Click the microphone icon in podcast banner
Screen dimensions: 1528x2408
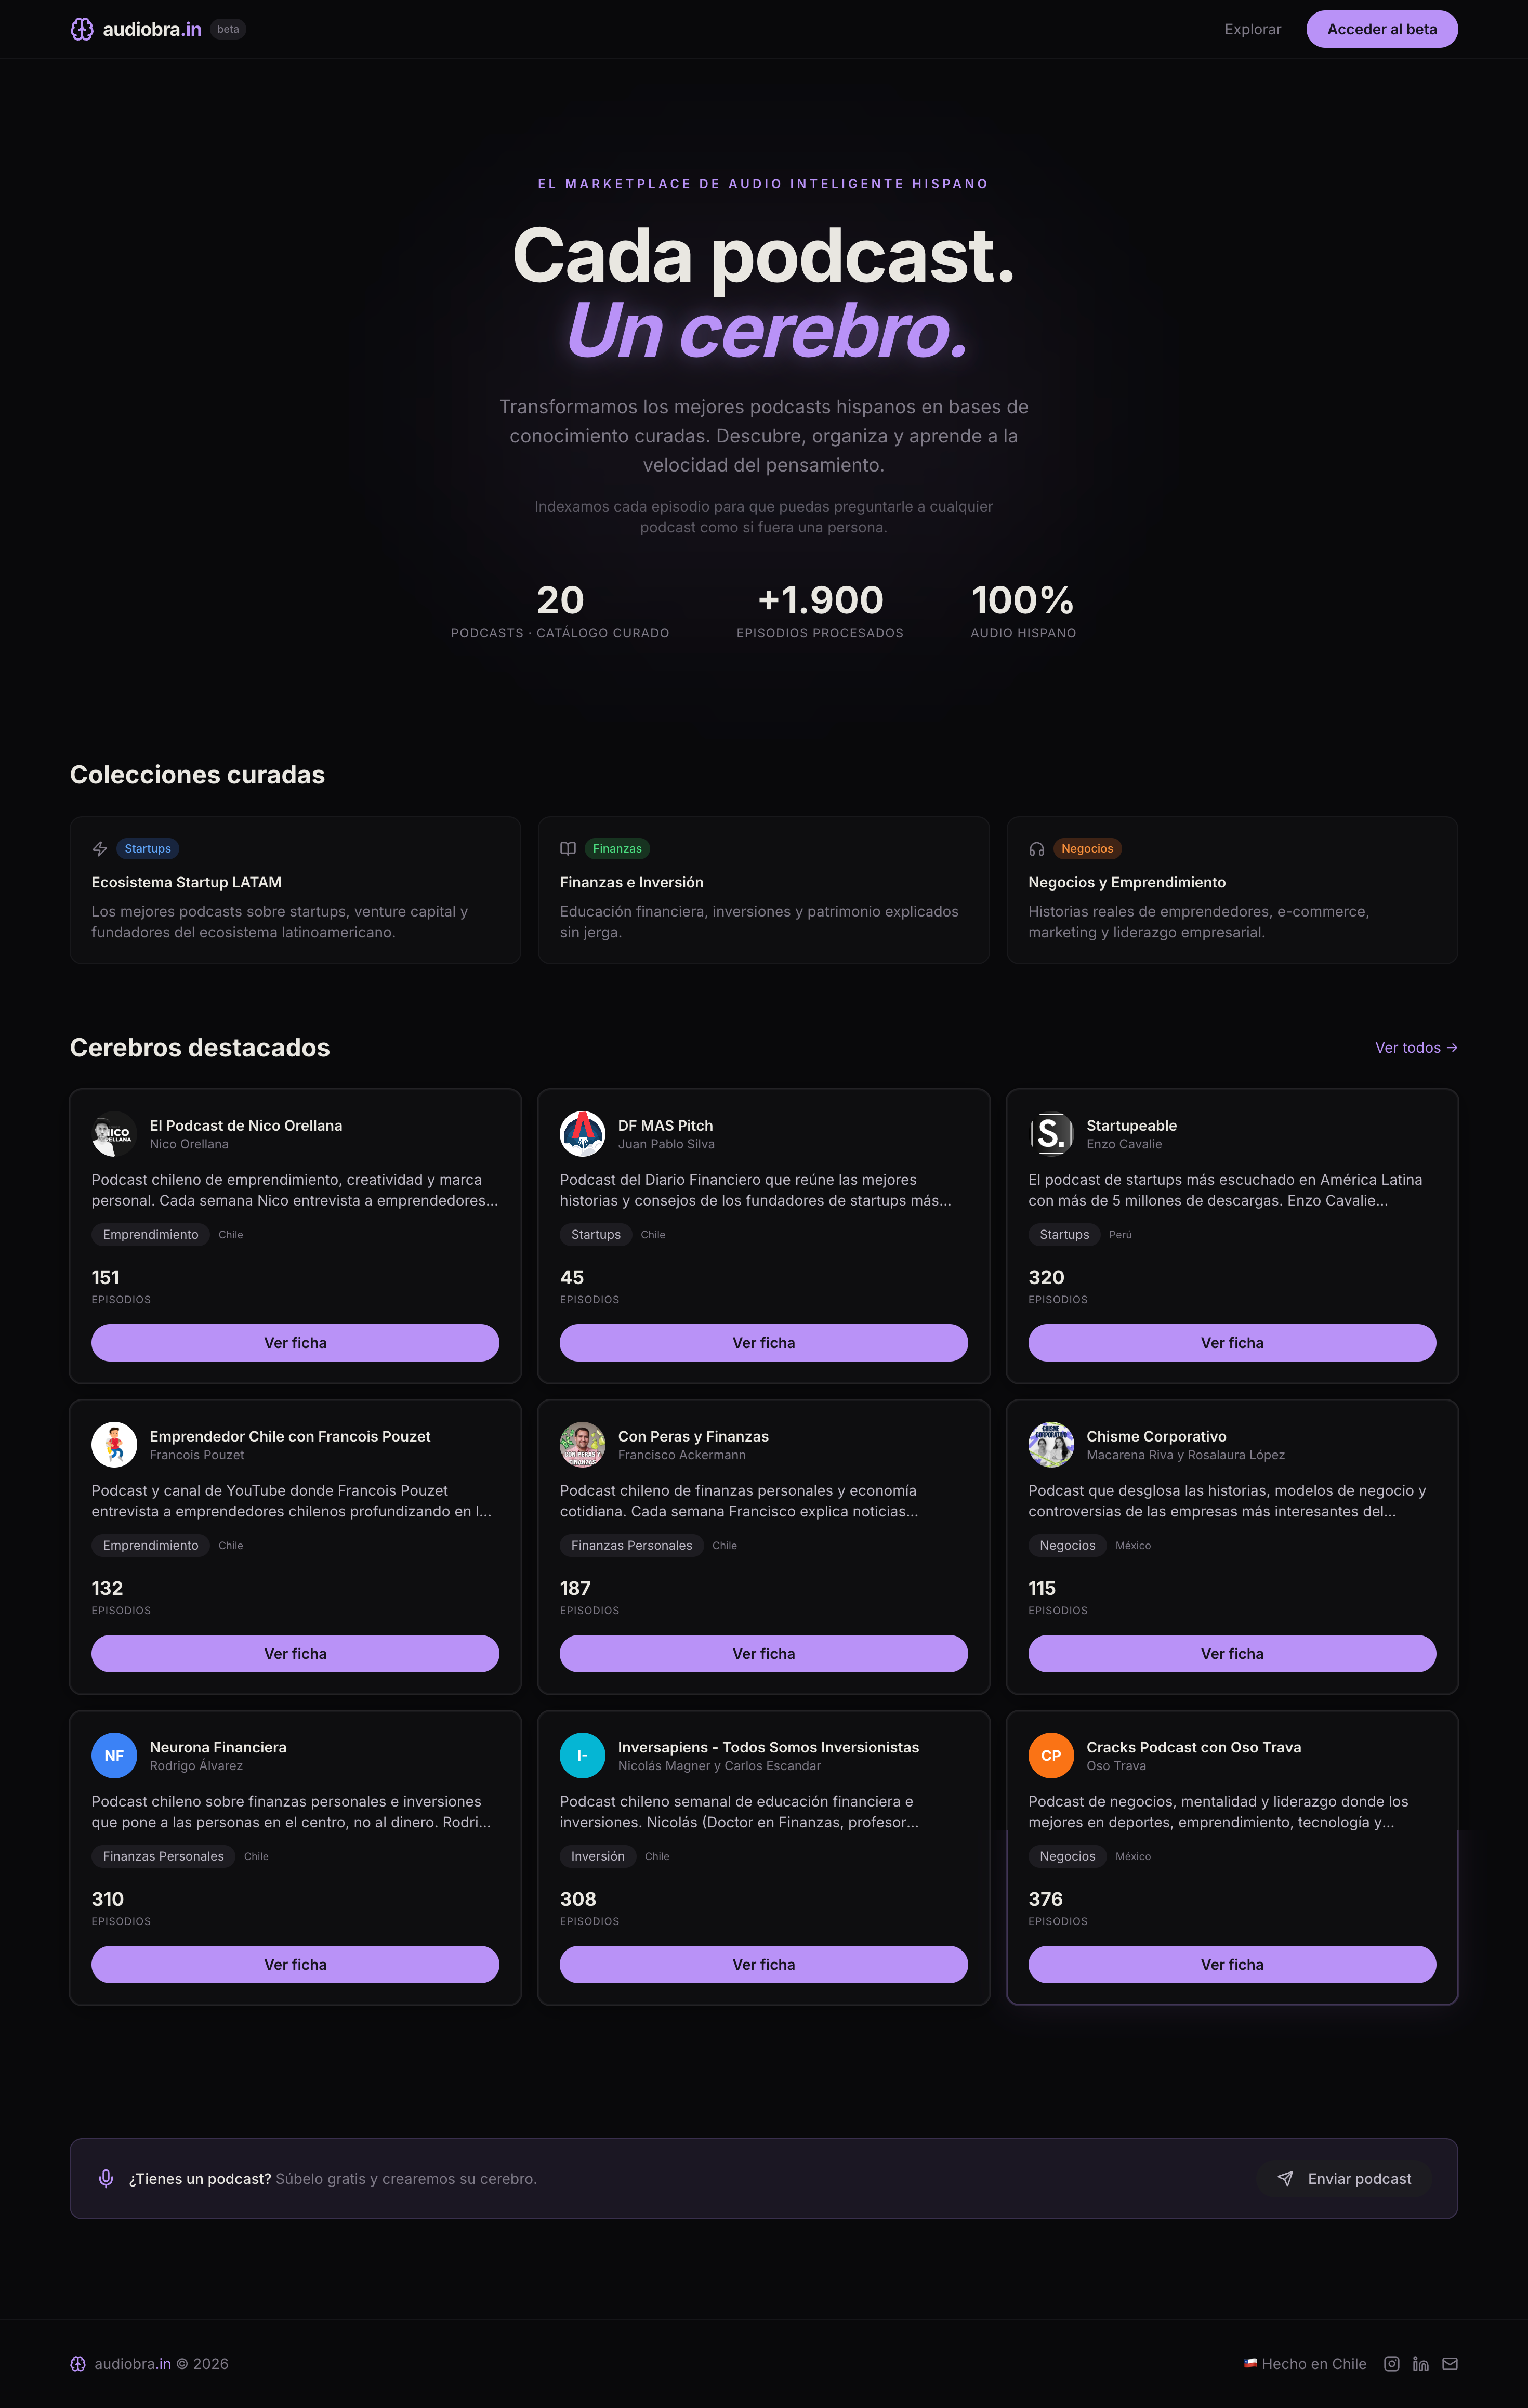click(x=106, y=2178)
